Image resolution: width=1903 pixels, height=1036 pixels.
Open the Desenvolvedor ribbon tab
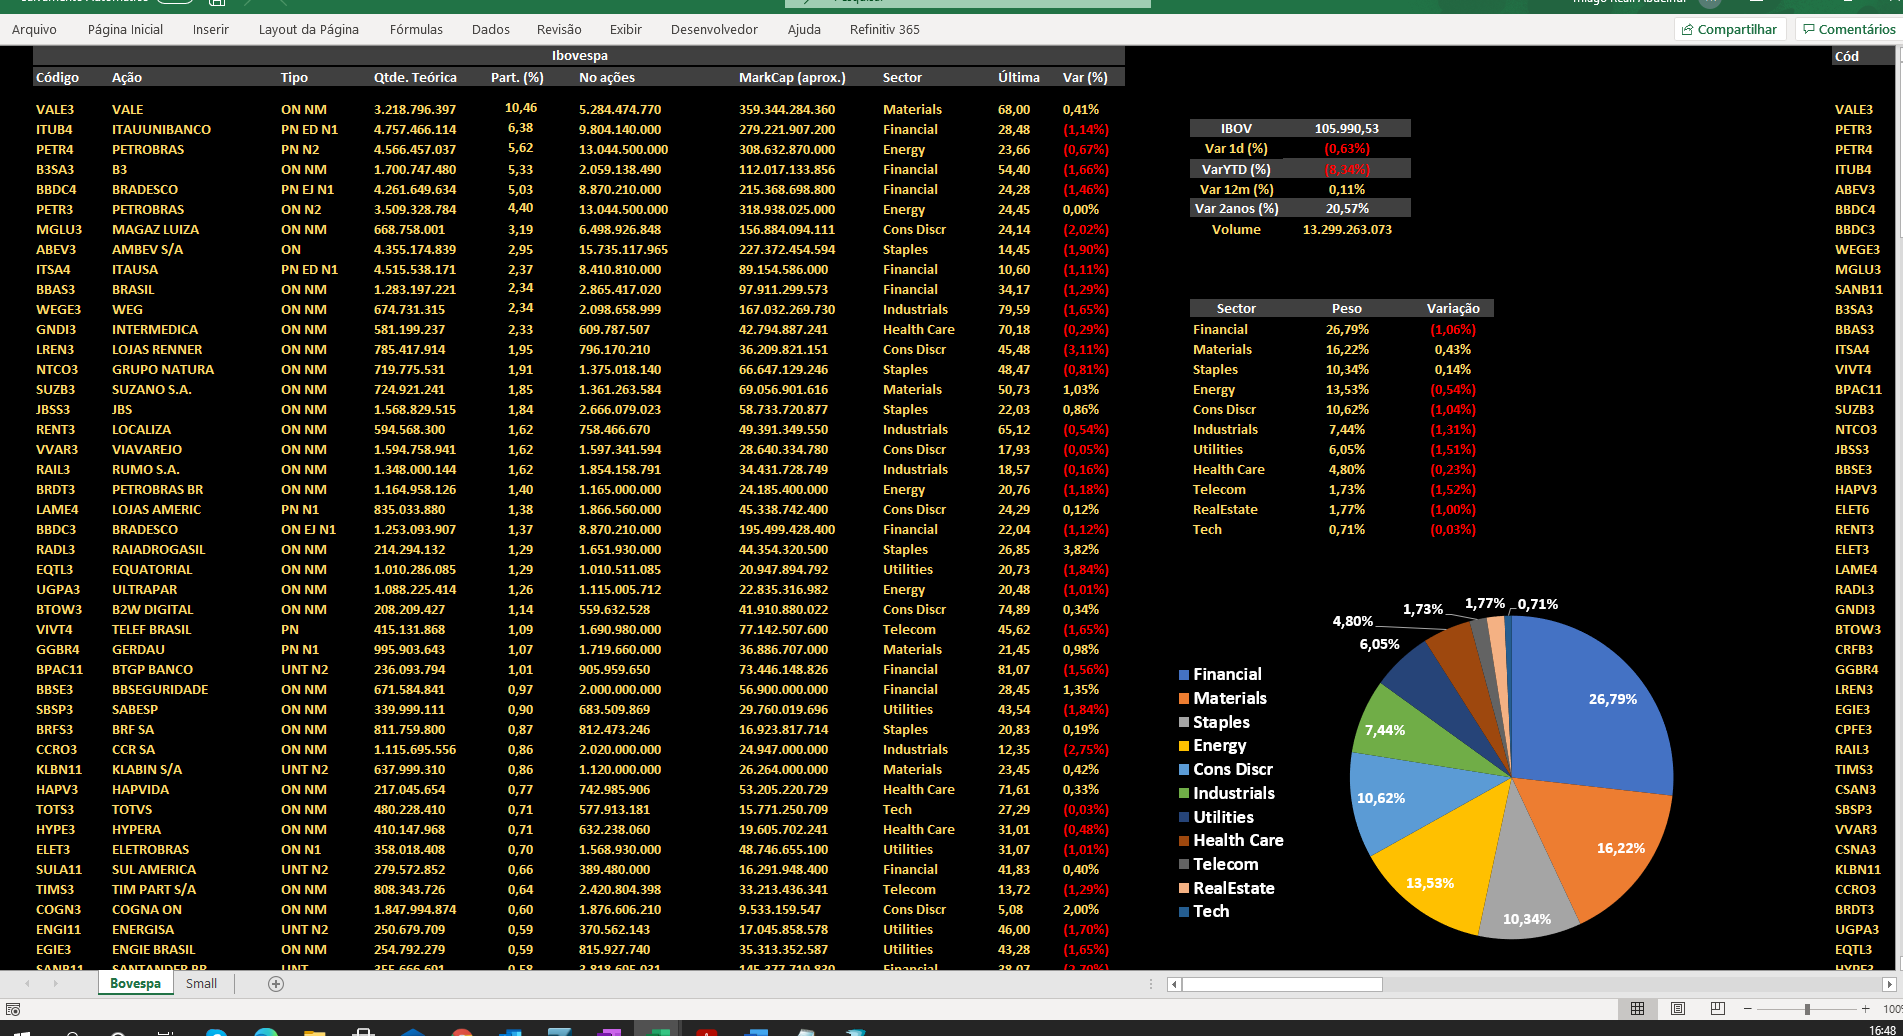point(714,29)
